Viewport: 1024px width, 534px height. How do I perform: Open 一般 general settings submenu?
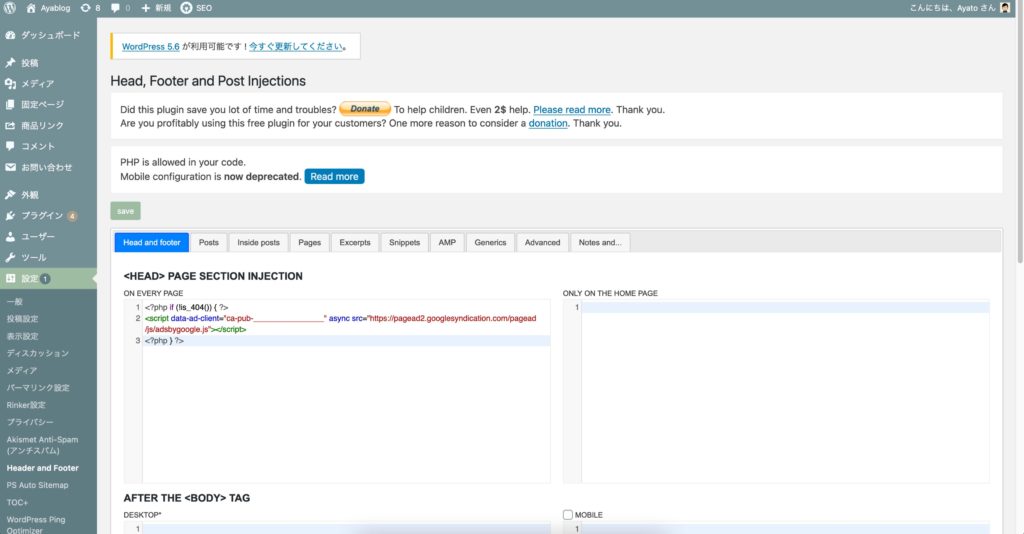pos(14,302)
